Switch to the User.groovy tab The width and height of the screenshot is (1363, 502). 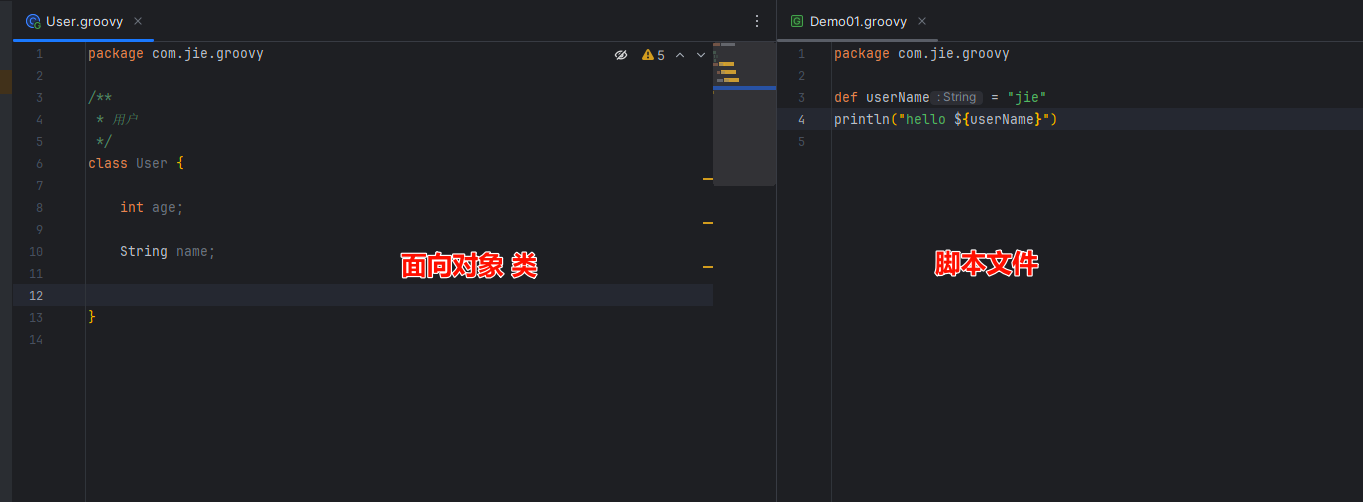pos(84,21)
